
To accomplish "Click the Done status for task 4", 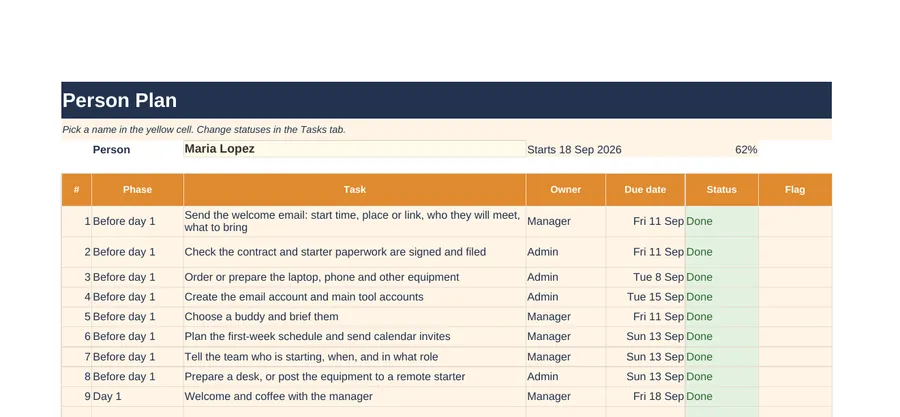I will [721, 297].
